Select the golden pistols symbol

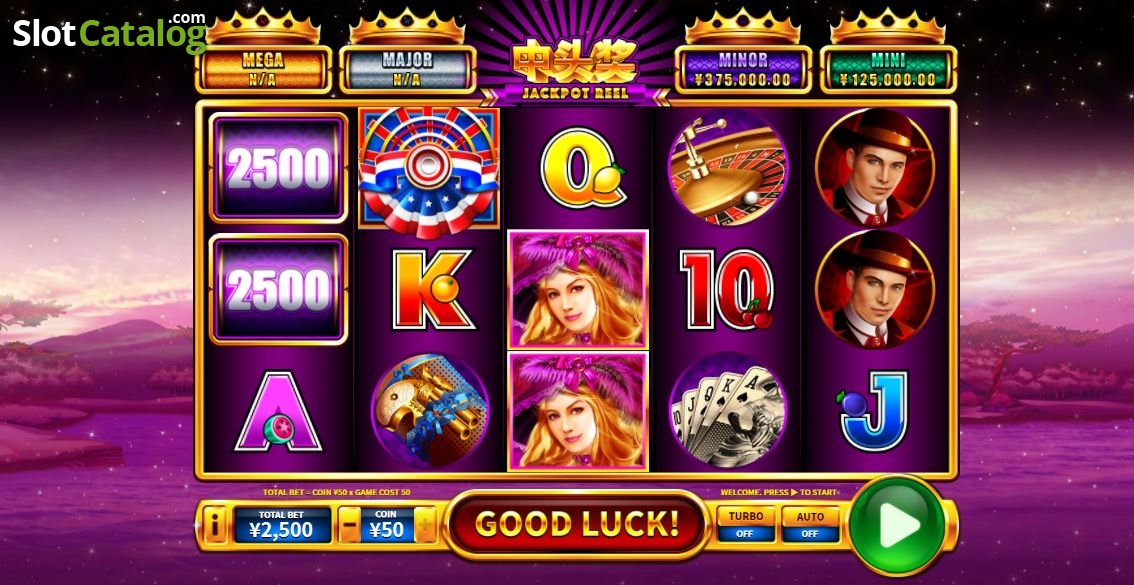click(x=431, y=410)
